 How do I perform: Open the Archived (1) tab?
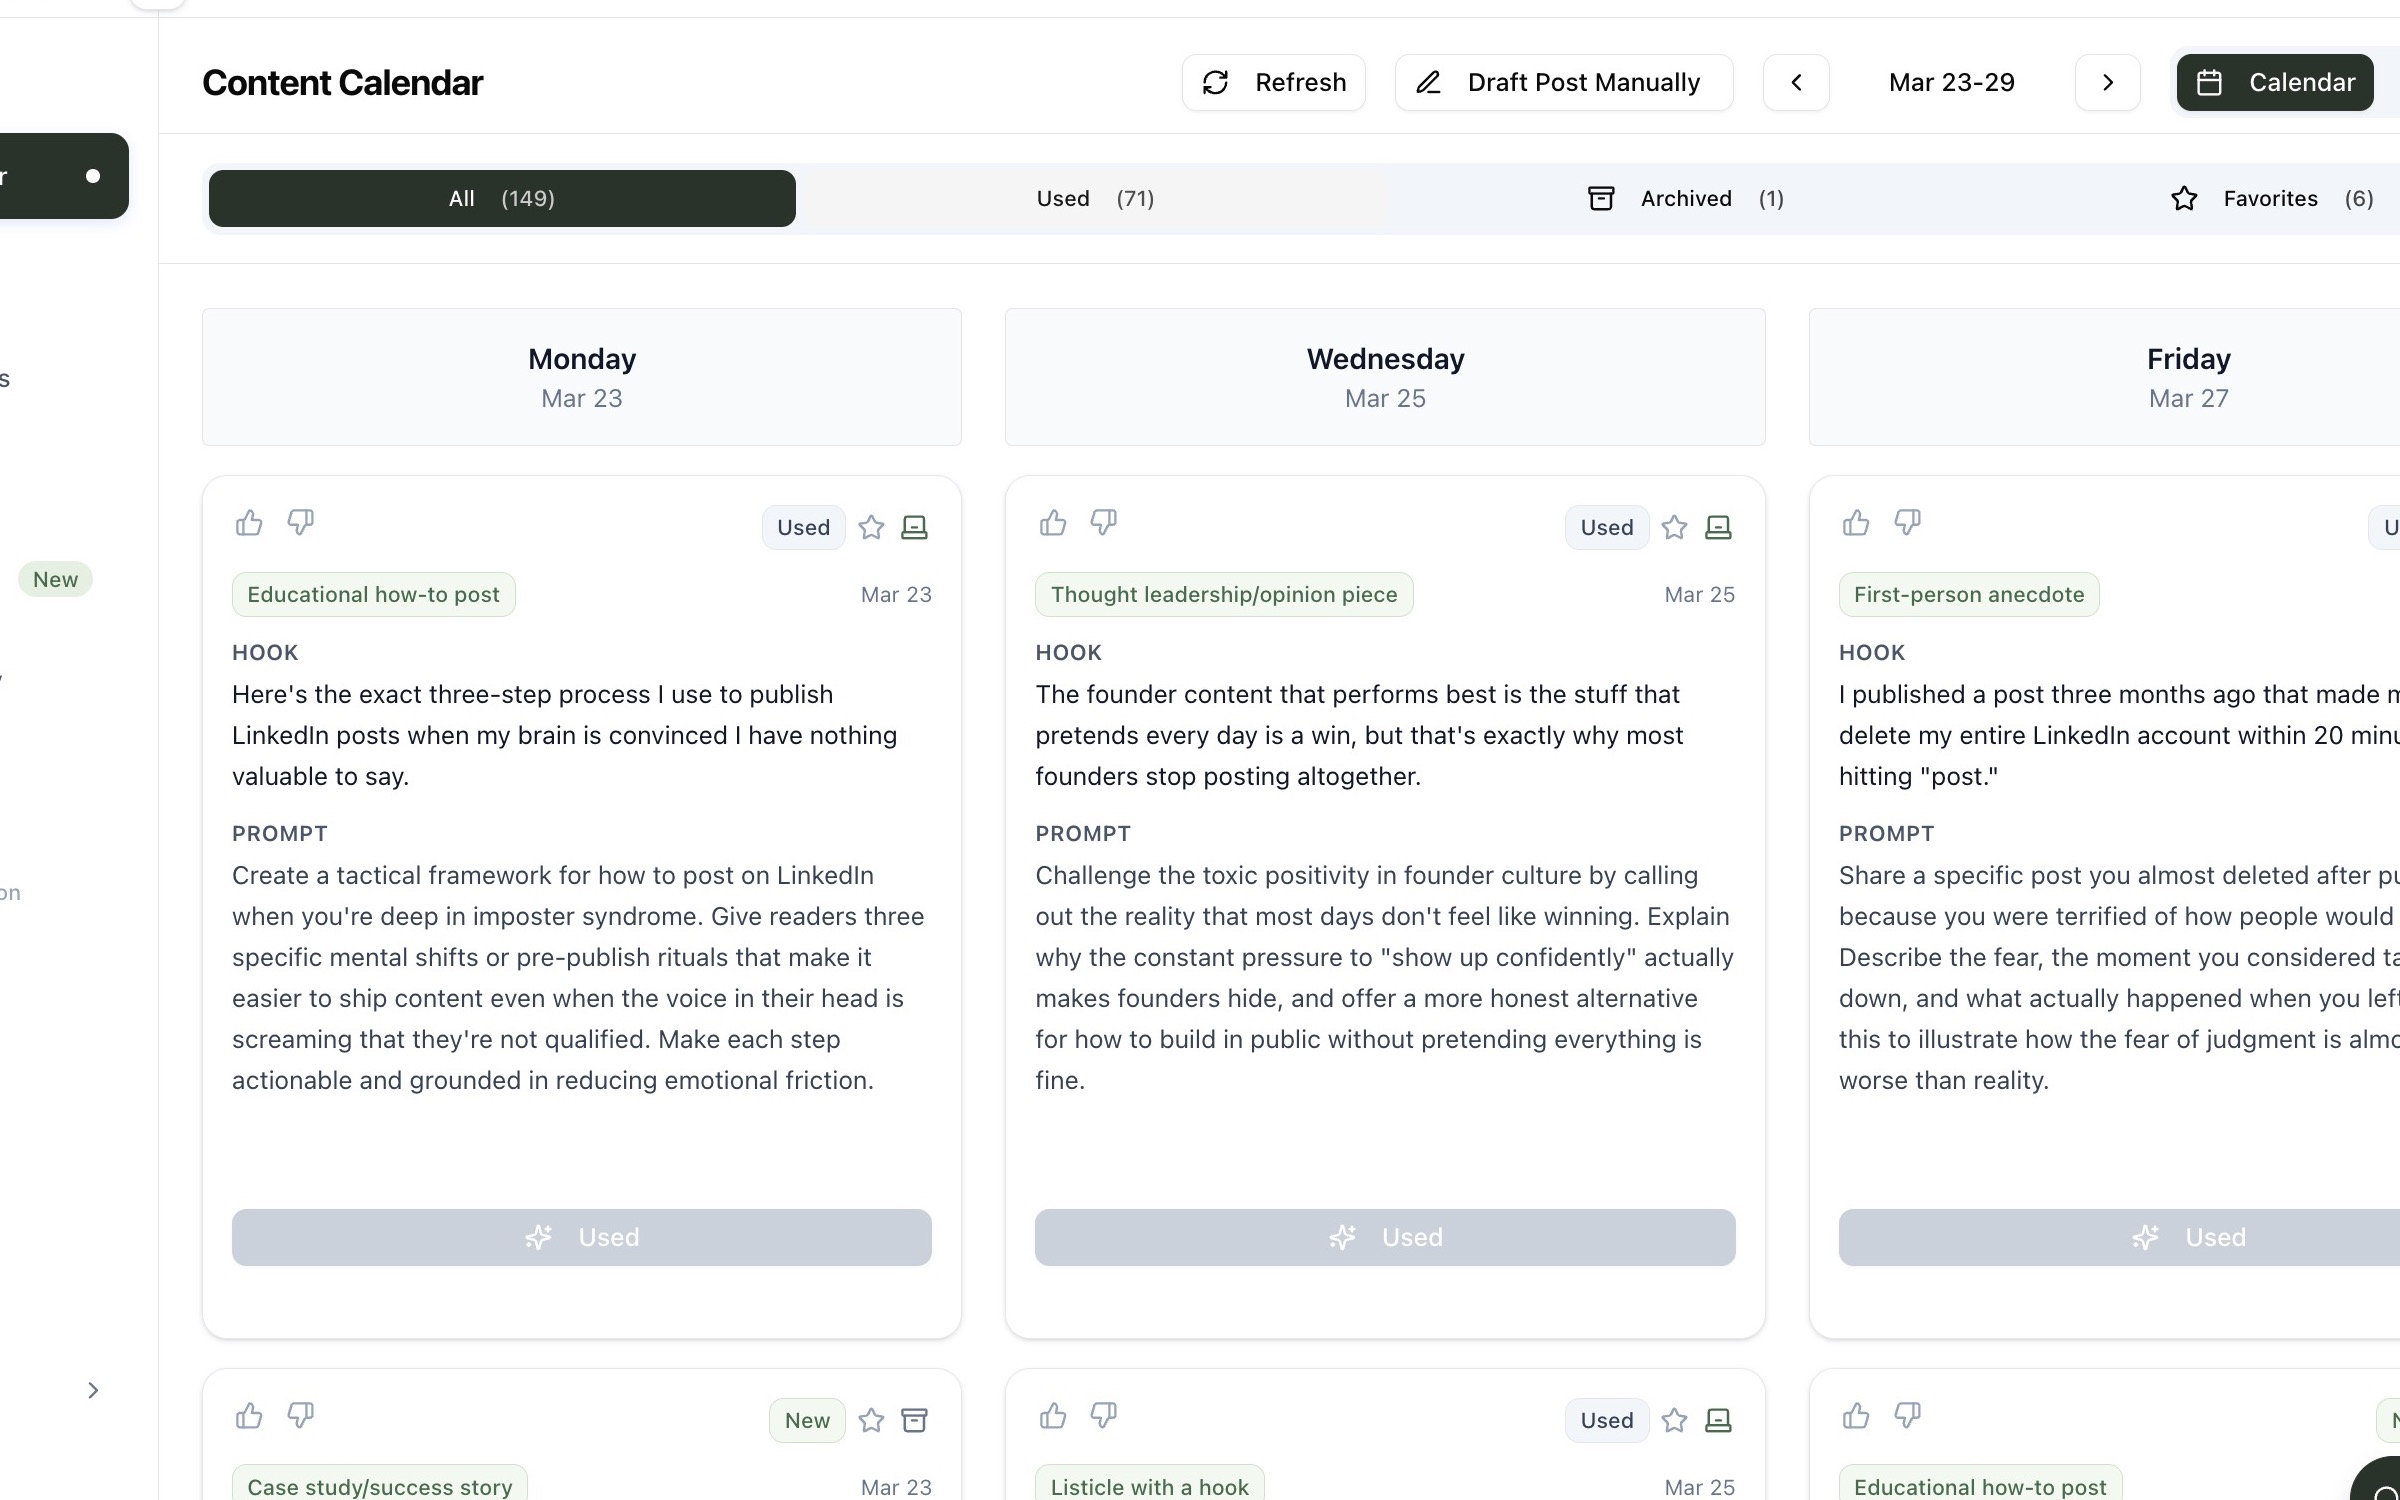pyautogui.click(x=1686, y=198)
